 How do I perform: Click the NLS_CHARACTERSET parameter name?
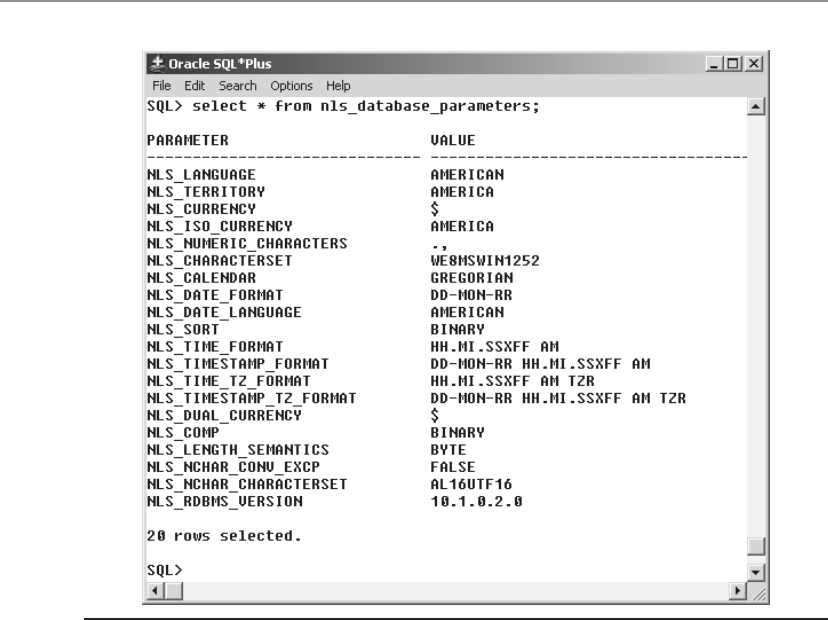coord(220,261)
